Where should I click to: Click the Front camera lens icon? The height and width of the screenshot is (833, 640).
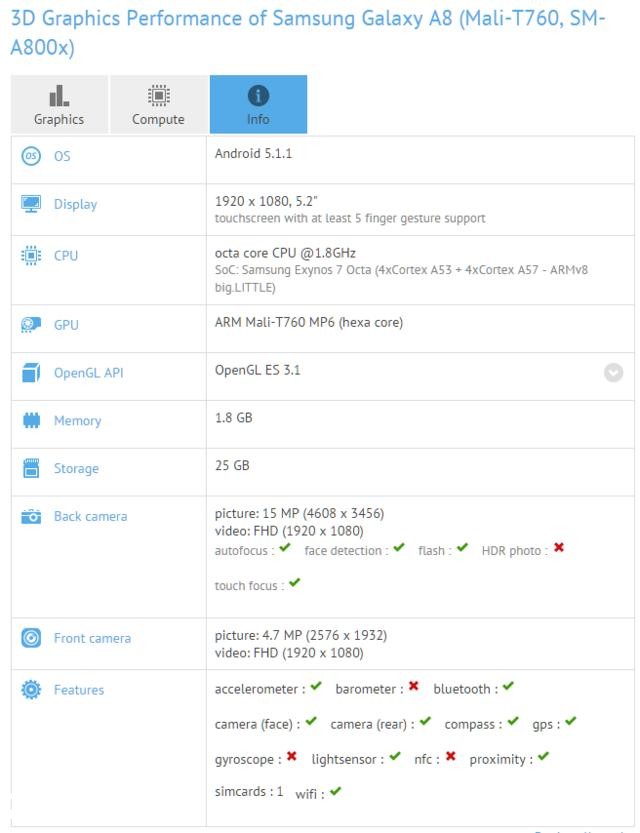pyautogui.click(x=31, y=638)
